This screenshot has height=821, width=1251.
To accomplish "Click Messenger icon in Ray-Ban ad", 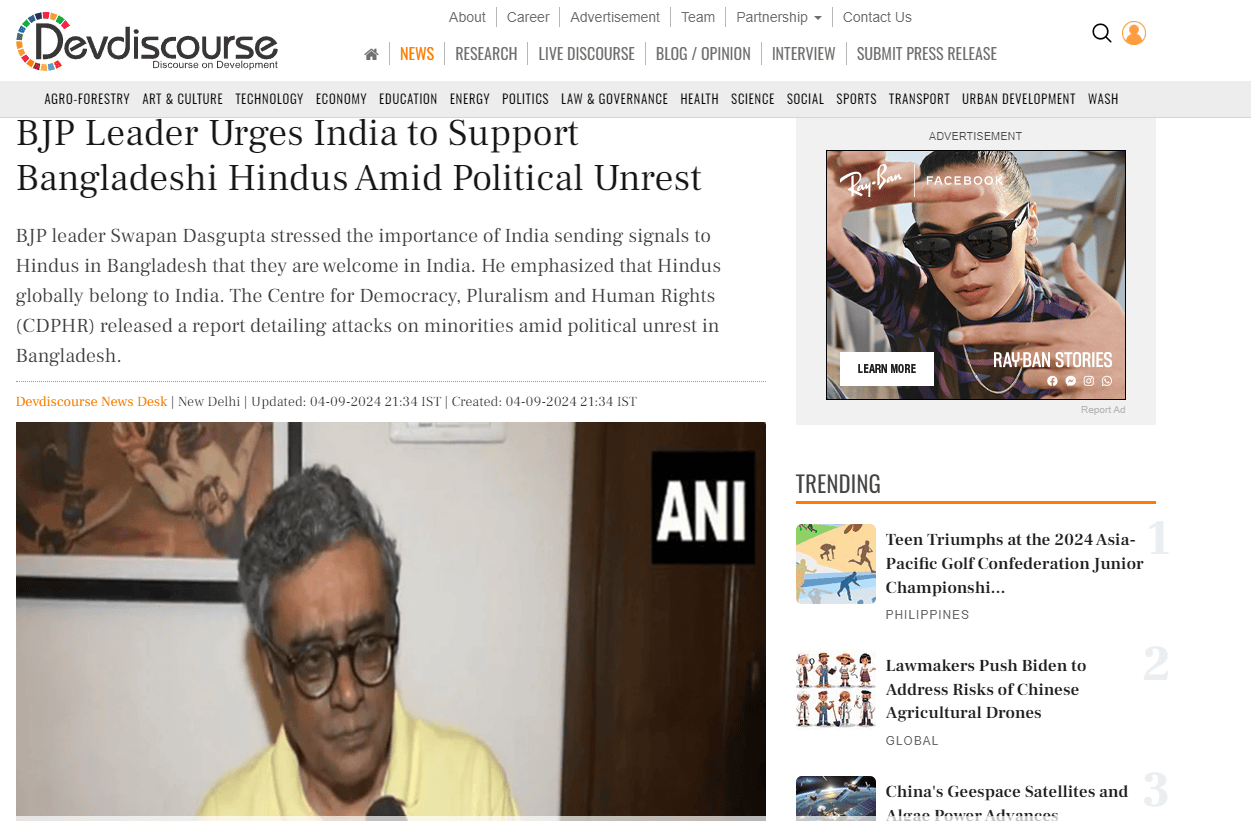I will [x=1071, y=381].
